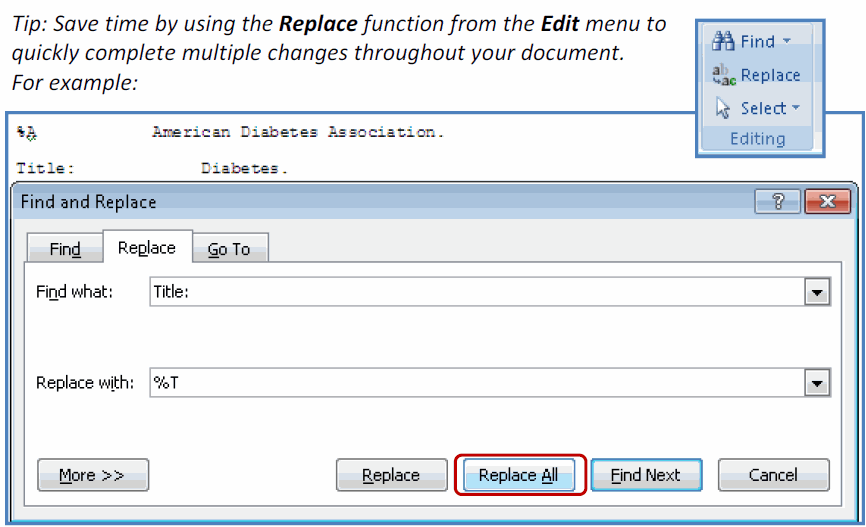The width and height of the screenshot is (866, 527).
Task: Close the Find and Replace dialog
Action: (827, 202)
